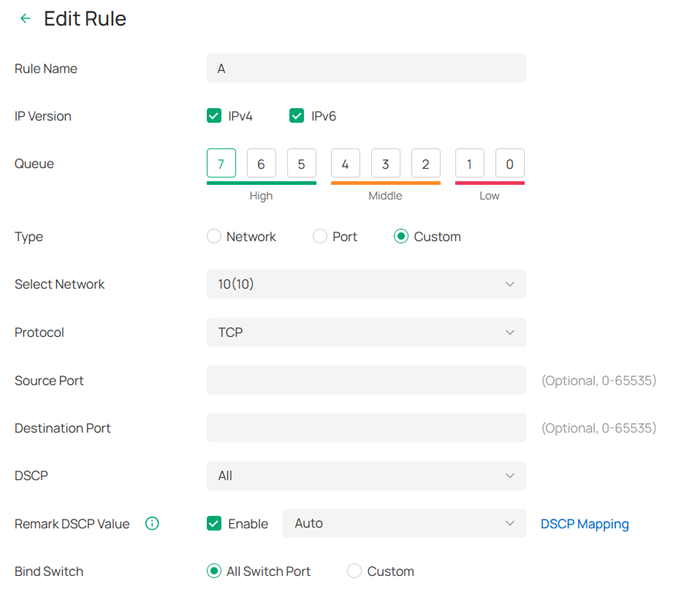Choose queue number 2
This screenshot has width=673, height=589.
click(425, 163)
